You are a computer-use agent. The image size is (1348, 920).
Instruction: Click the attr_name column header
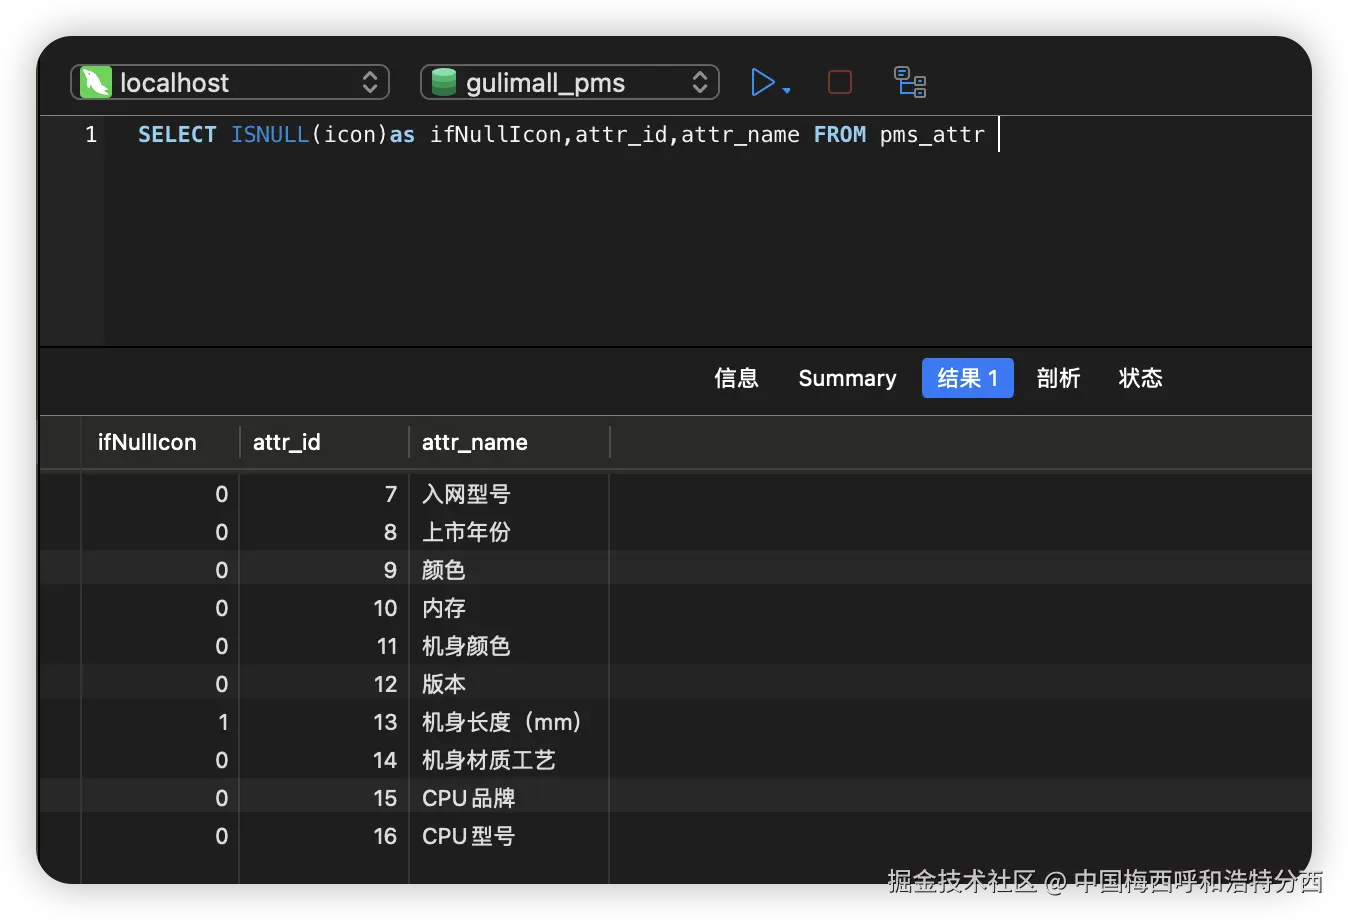509,442
